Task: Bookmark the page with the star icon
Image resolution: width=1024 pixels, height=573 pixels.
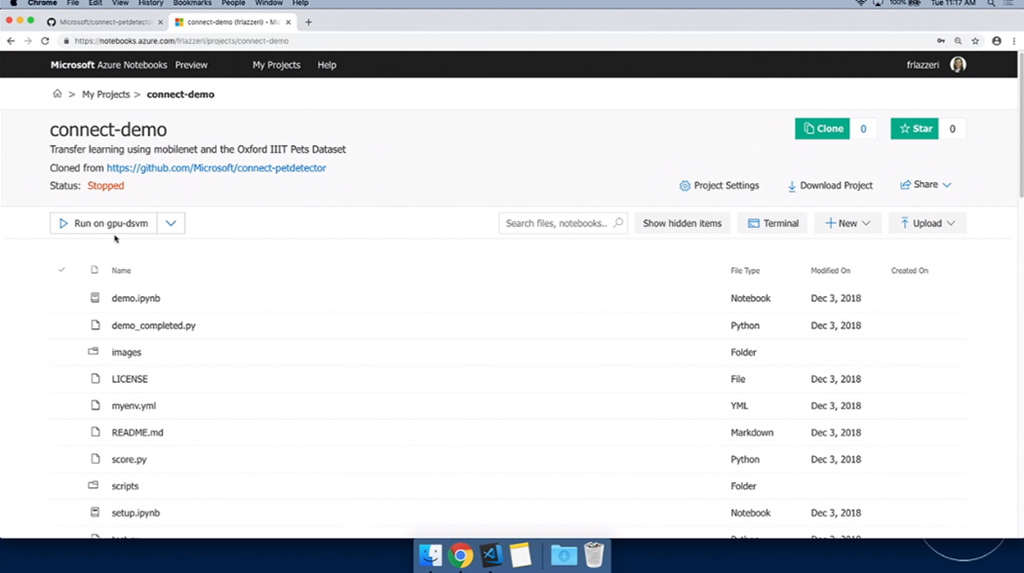Action: (x=975, y=41)
